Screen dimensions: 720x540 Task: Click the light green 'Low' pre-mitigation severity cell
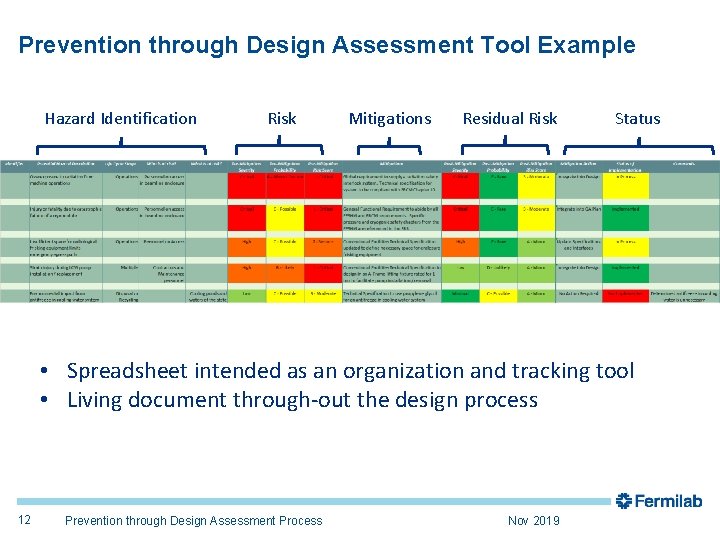pos(247,296)
